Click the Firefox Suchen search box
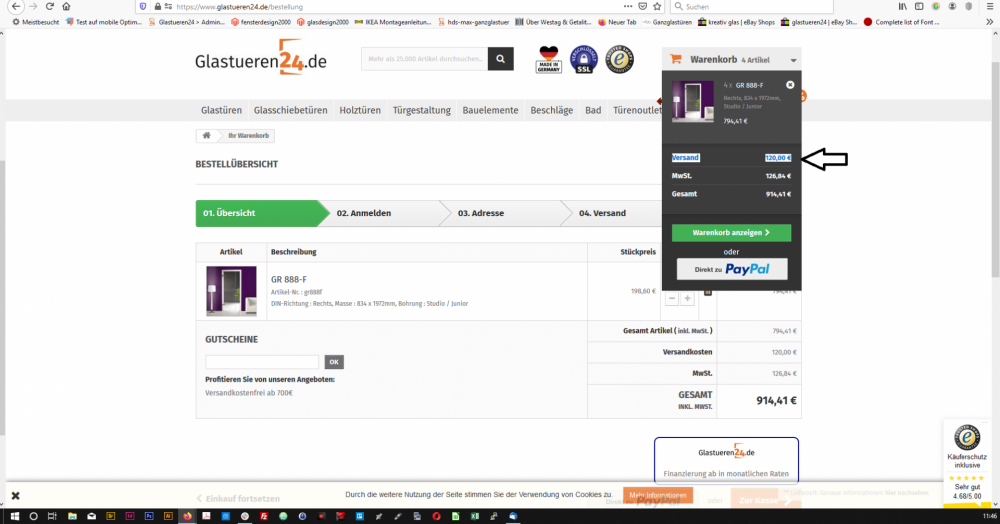1000x524 pixels. (753, 6)
